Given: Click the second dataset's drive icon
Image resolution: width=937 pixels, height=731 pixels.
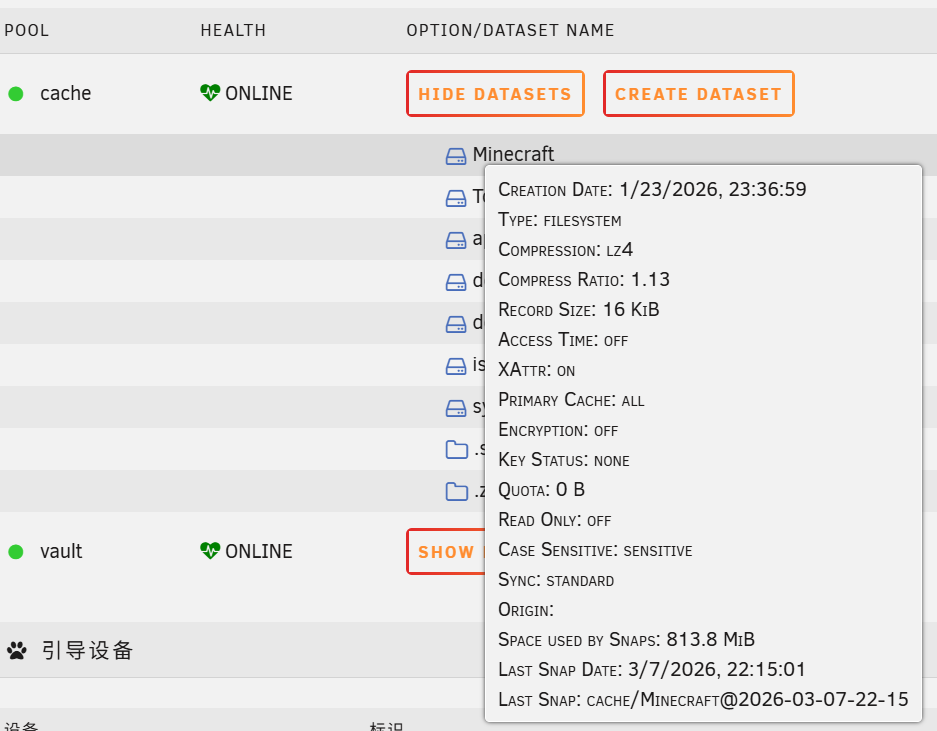Looking at the screenshot, I should tap(456, 198).
